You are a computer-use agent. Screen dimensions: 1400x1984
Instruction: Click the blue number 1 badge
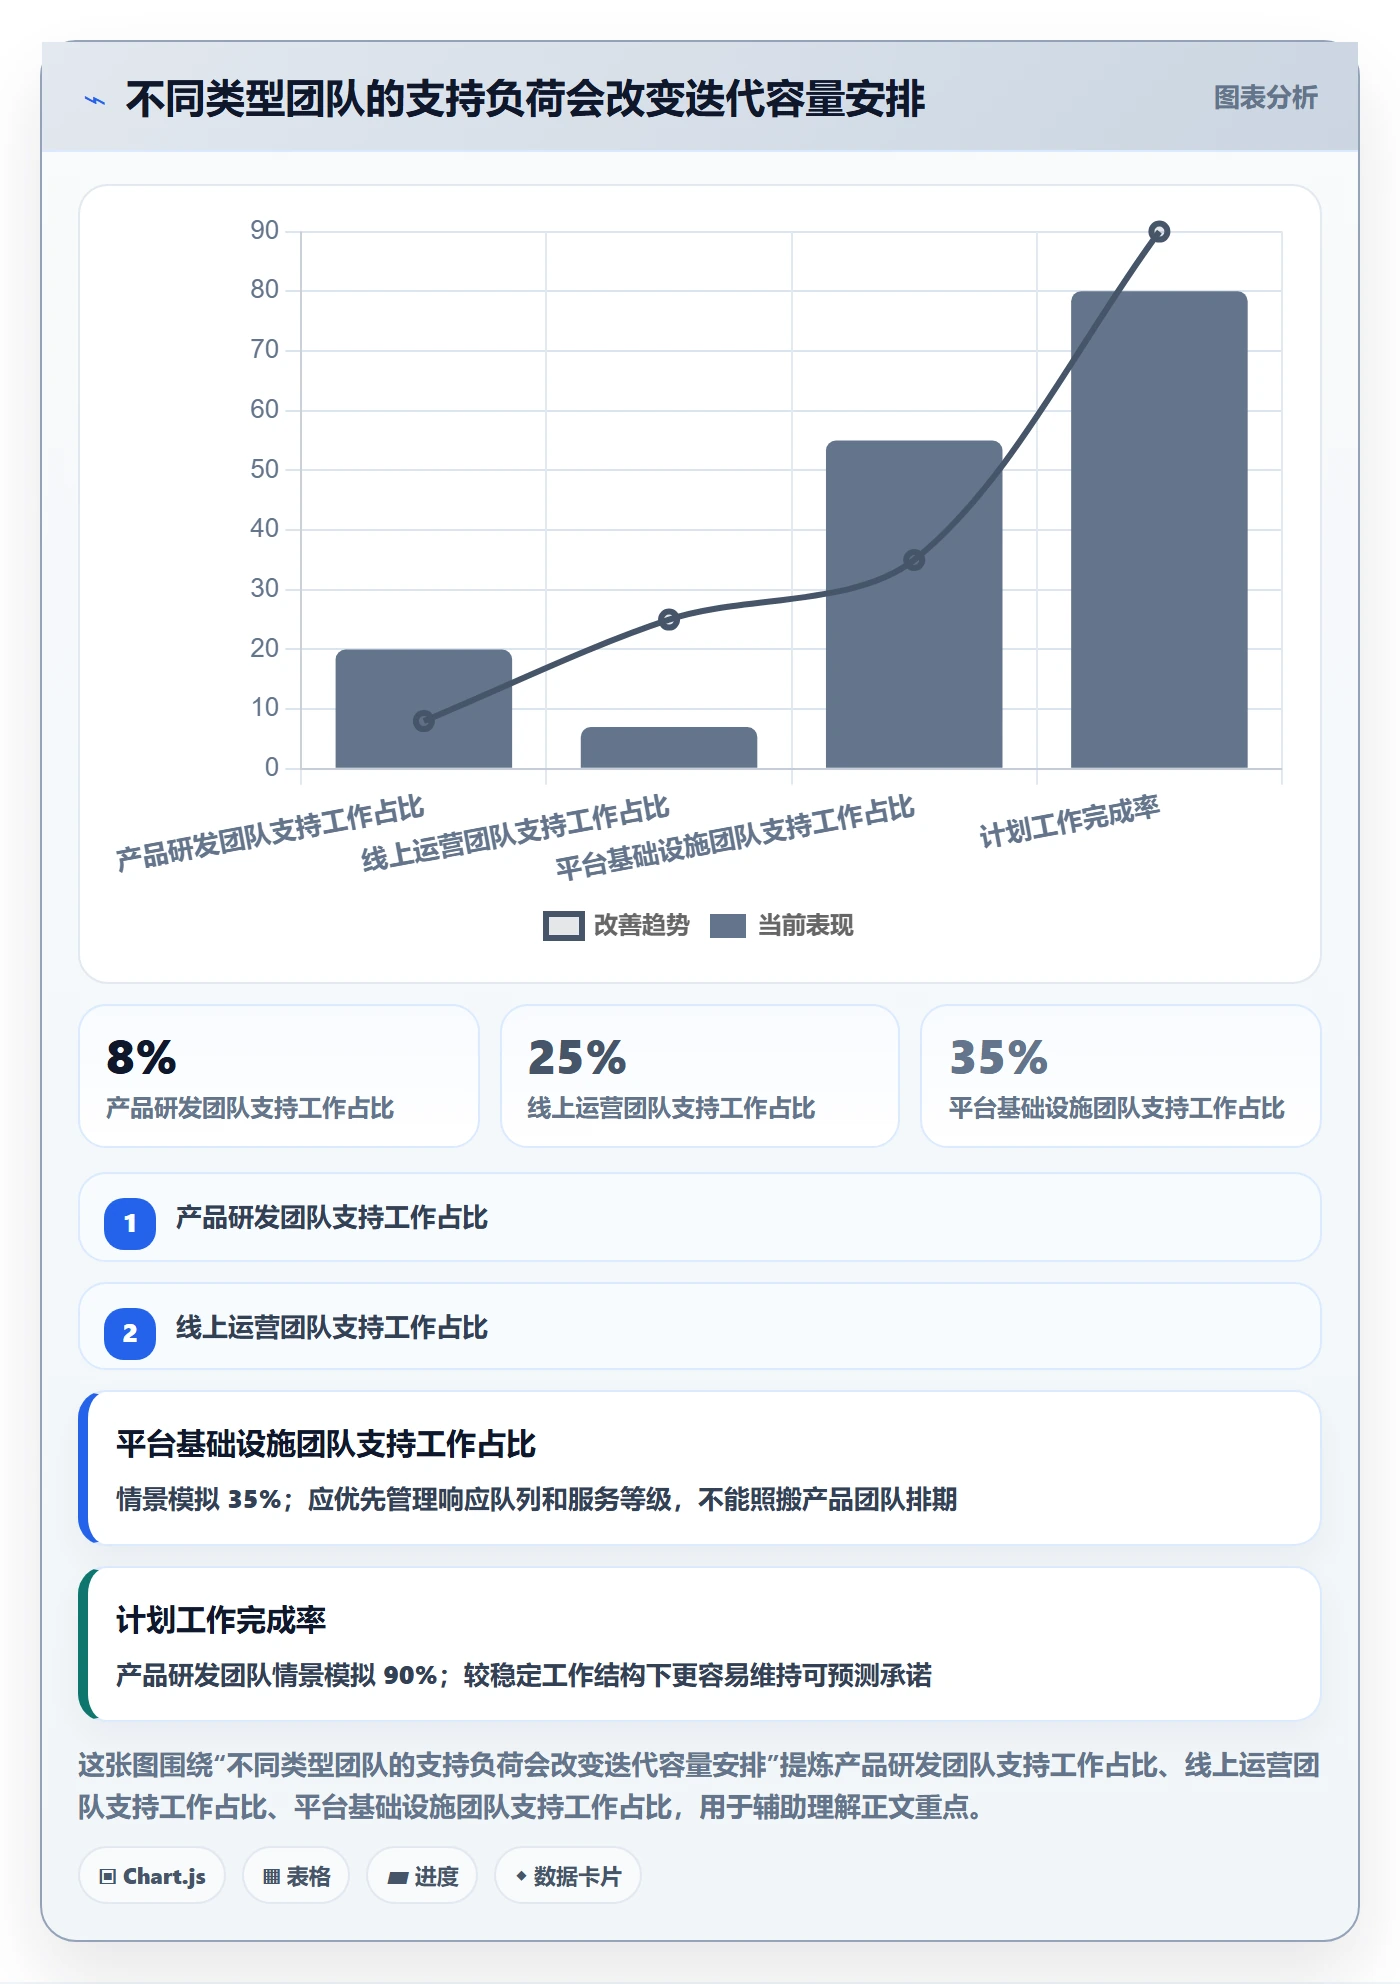(130, 1223)
